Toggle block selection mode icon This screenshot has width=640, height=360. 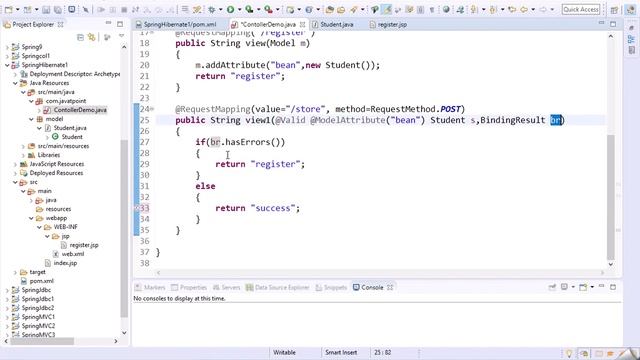420,9
